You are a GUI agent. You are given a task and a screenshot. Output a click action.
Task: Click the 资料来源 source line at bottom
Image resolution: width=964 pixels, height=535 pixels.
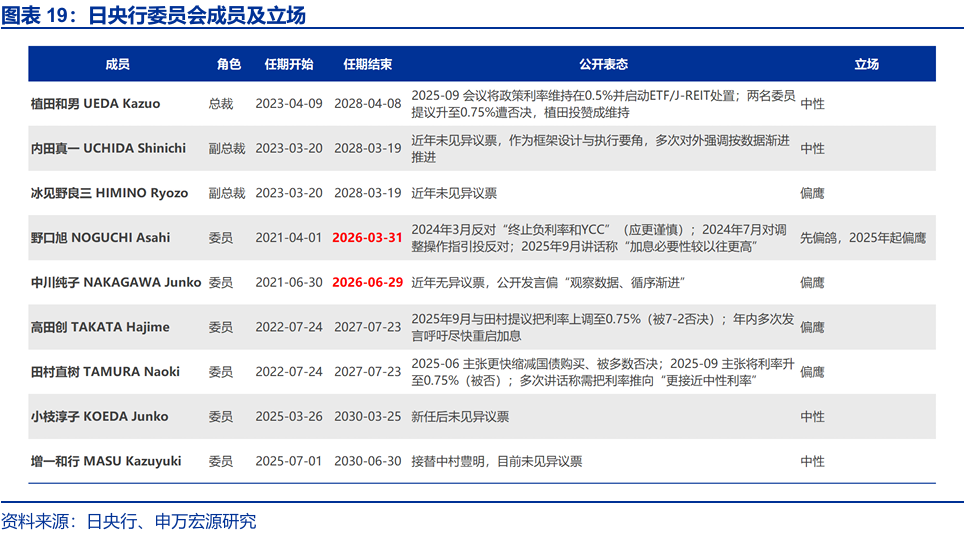(x=128, y=521)
